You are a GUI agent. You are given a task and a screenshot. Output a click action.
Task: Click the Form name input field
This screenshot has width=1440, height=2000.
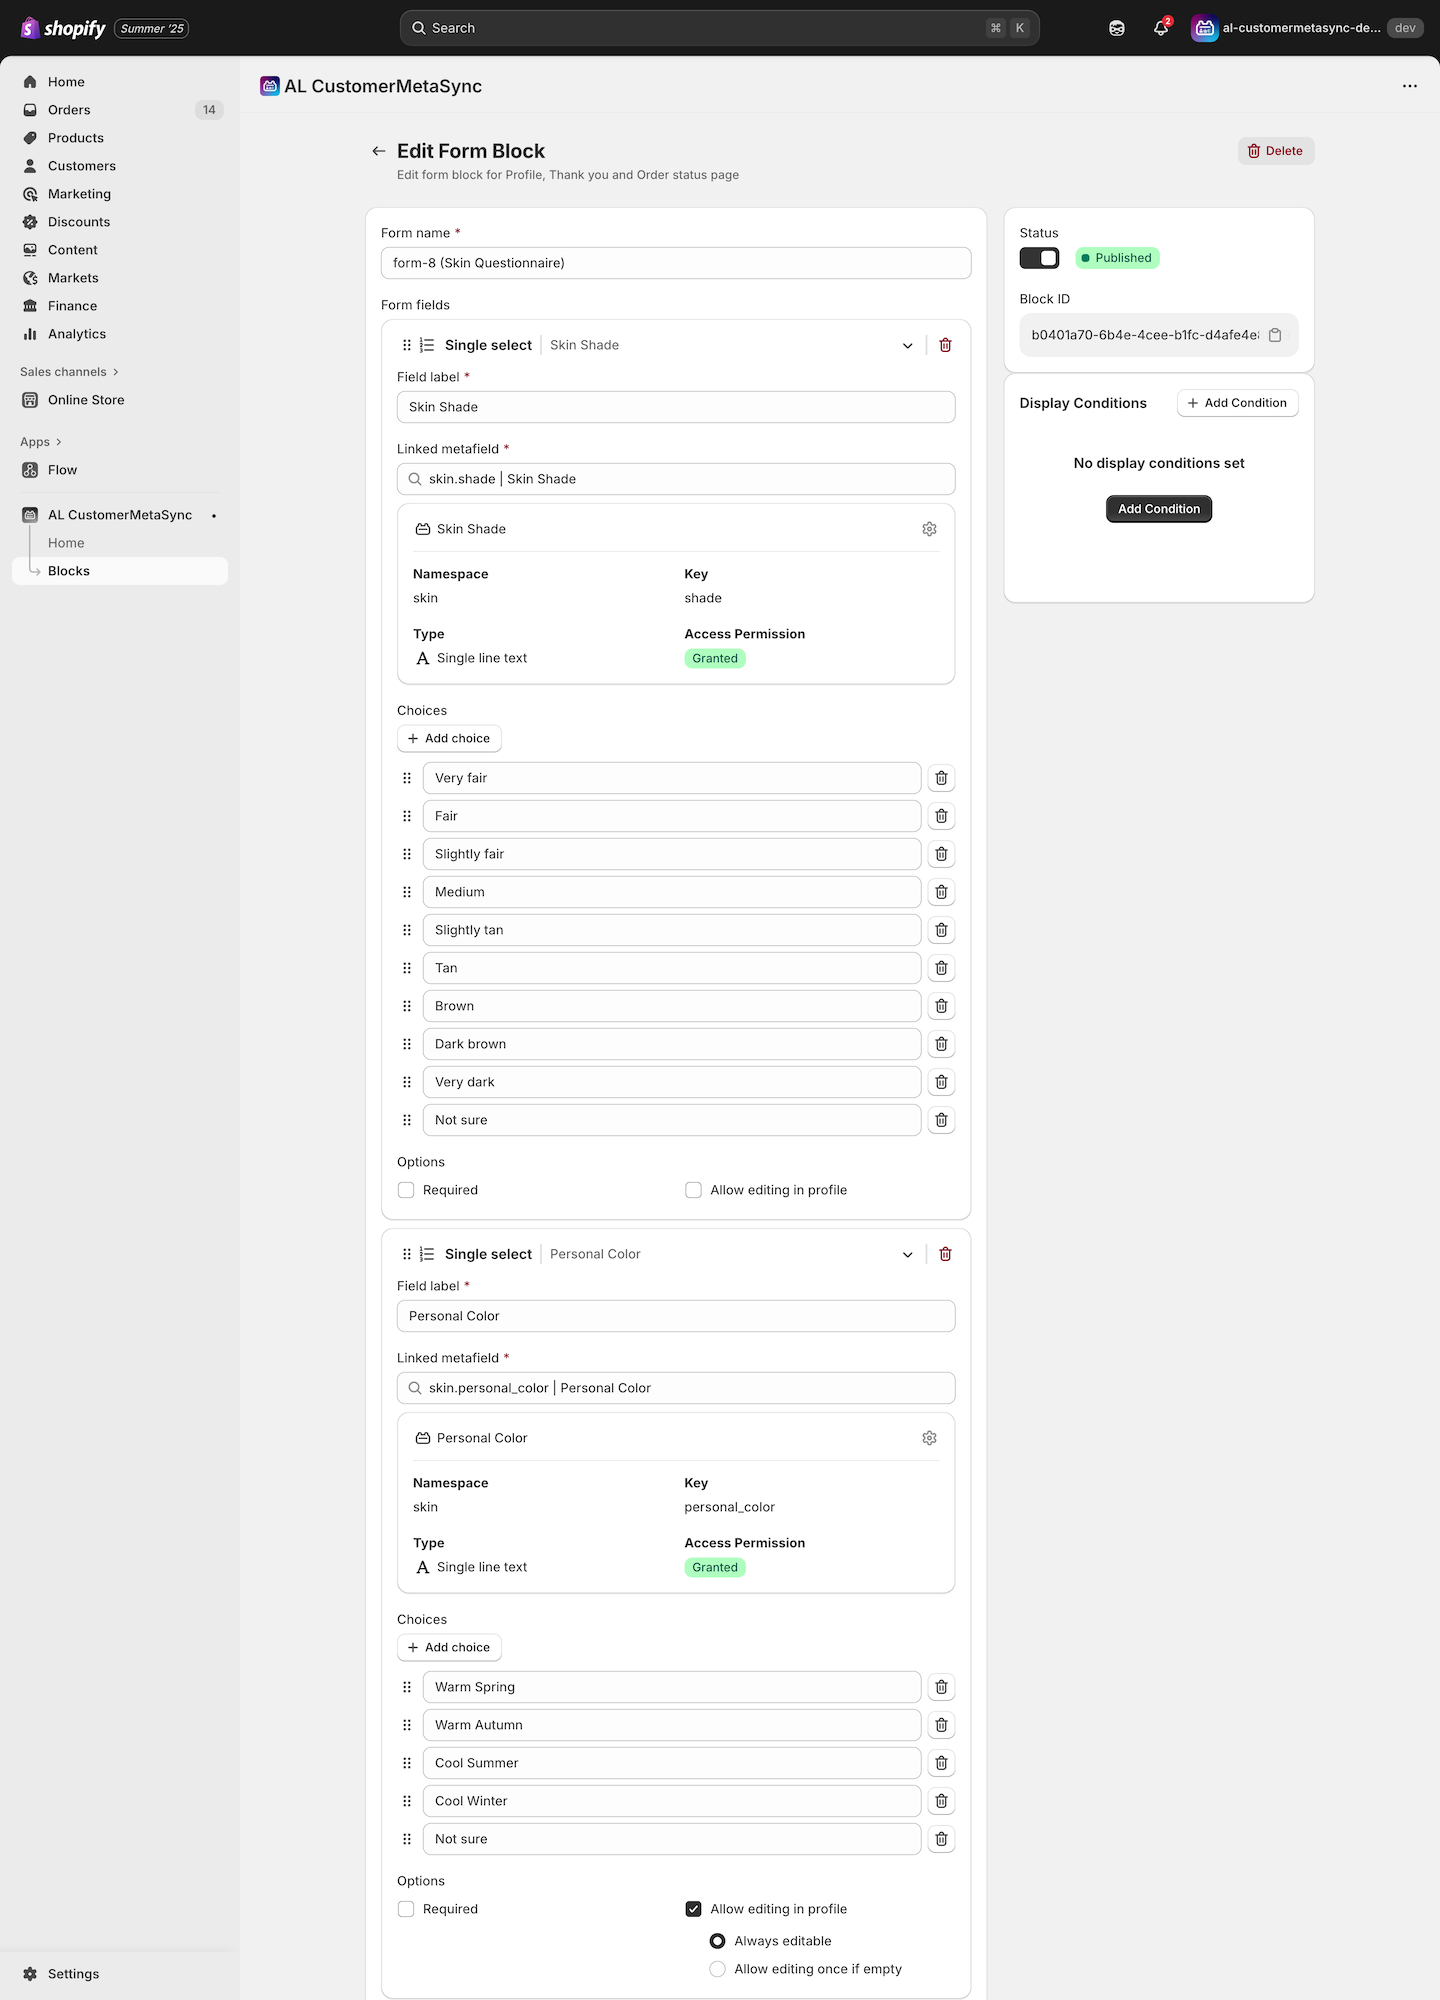(676, 263)
